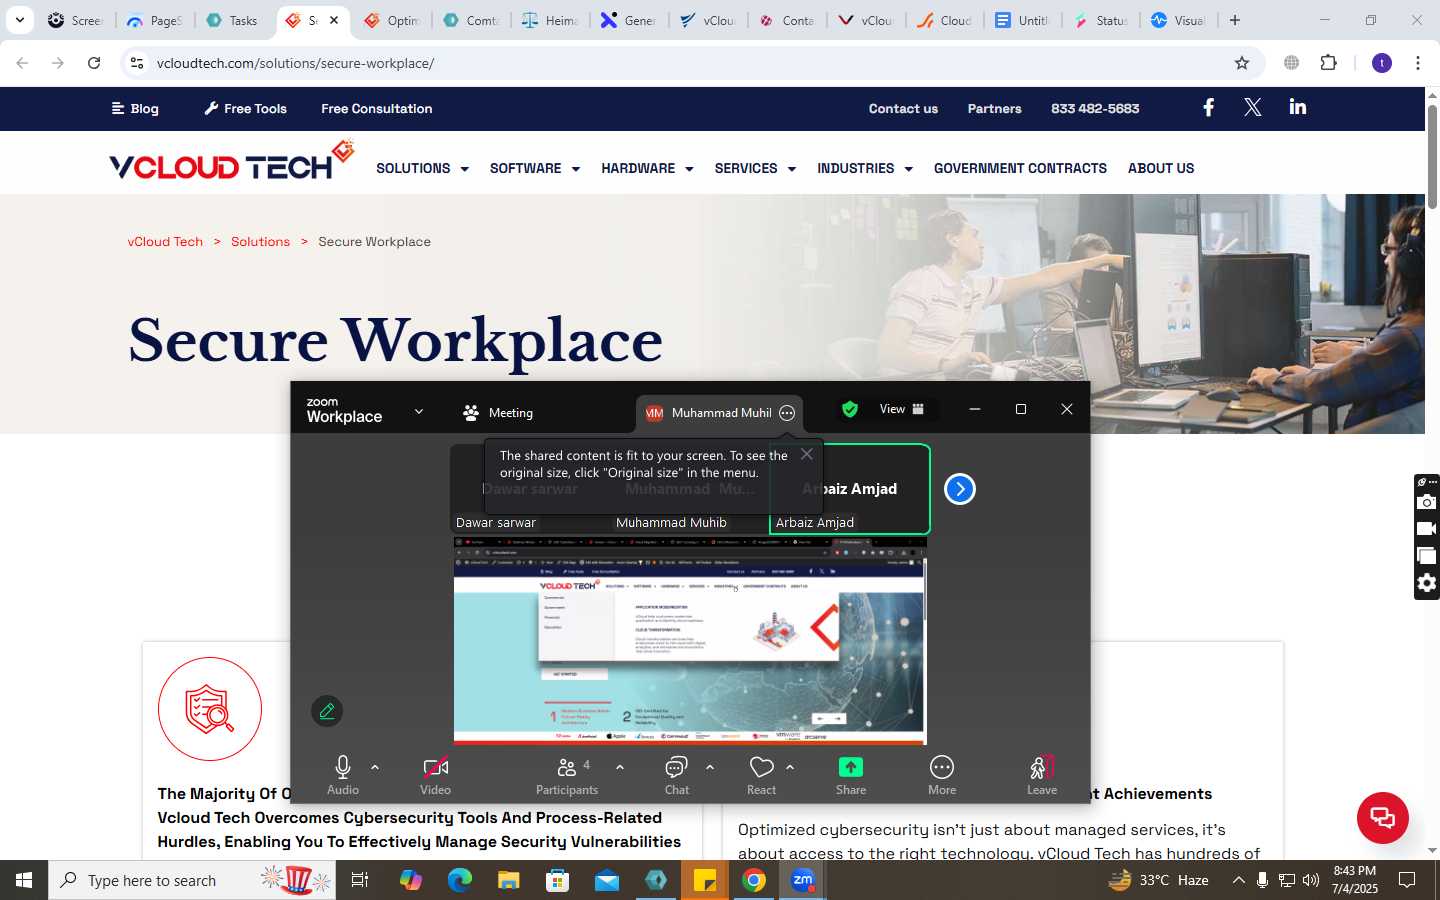This screenshot has height=900, width=1440.
Task: Open tab search dropdown in Chrome
Action: tap(19, 20)
